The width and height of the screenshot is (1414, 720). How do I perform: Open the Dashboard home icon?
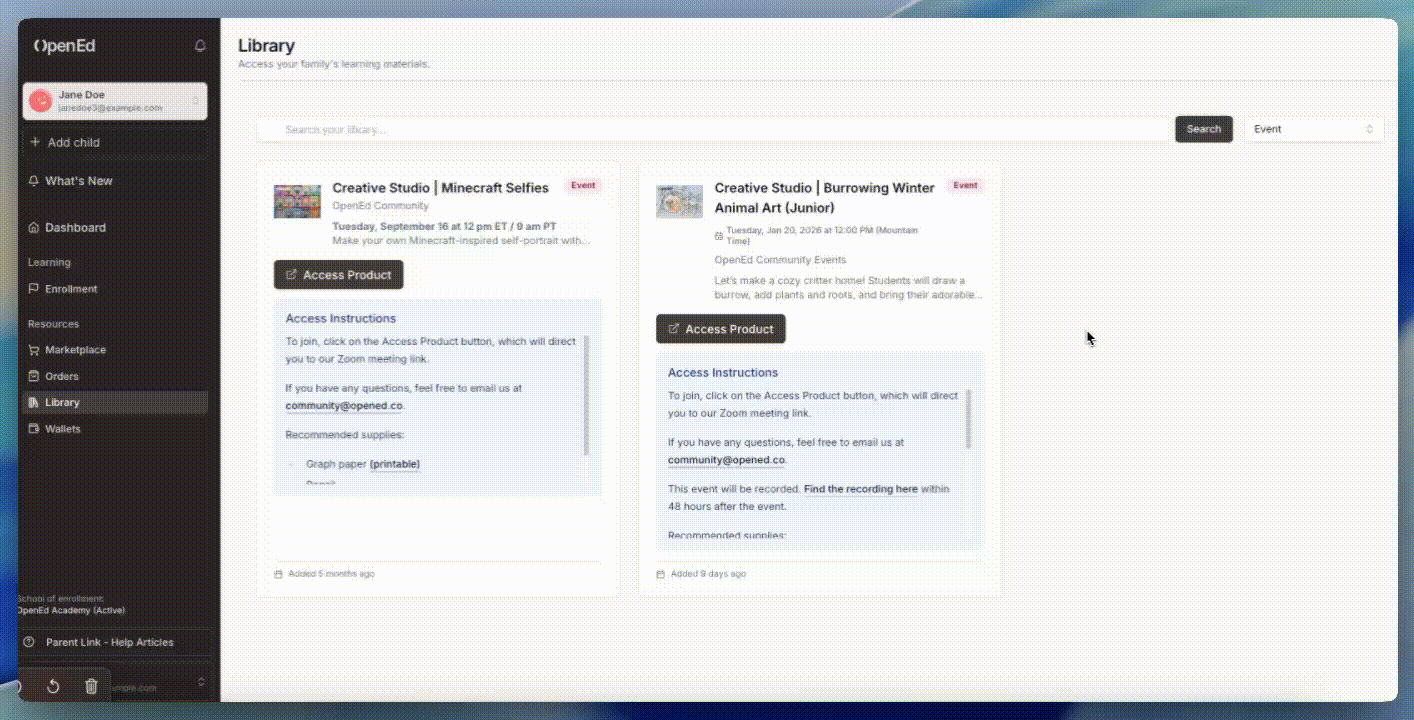point(33,227)
